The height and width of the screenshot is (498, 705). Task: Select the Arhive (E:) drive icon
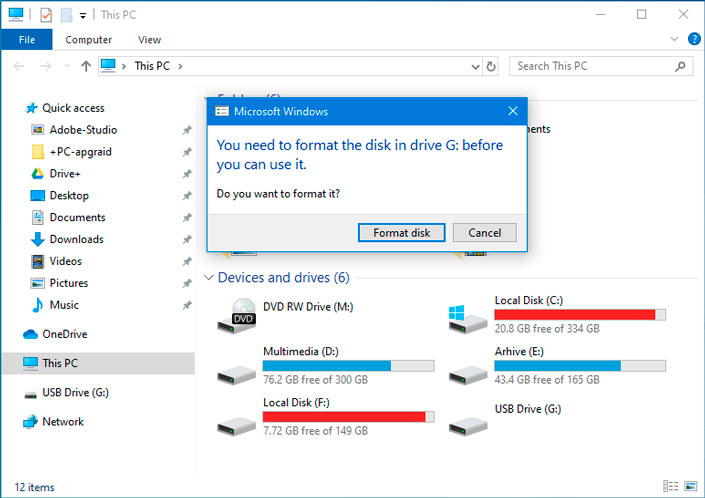pyautogui.click(x=468, y=375)
